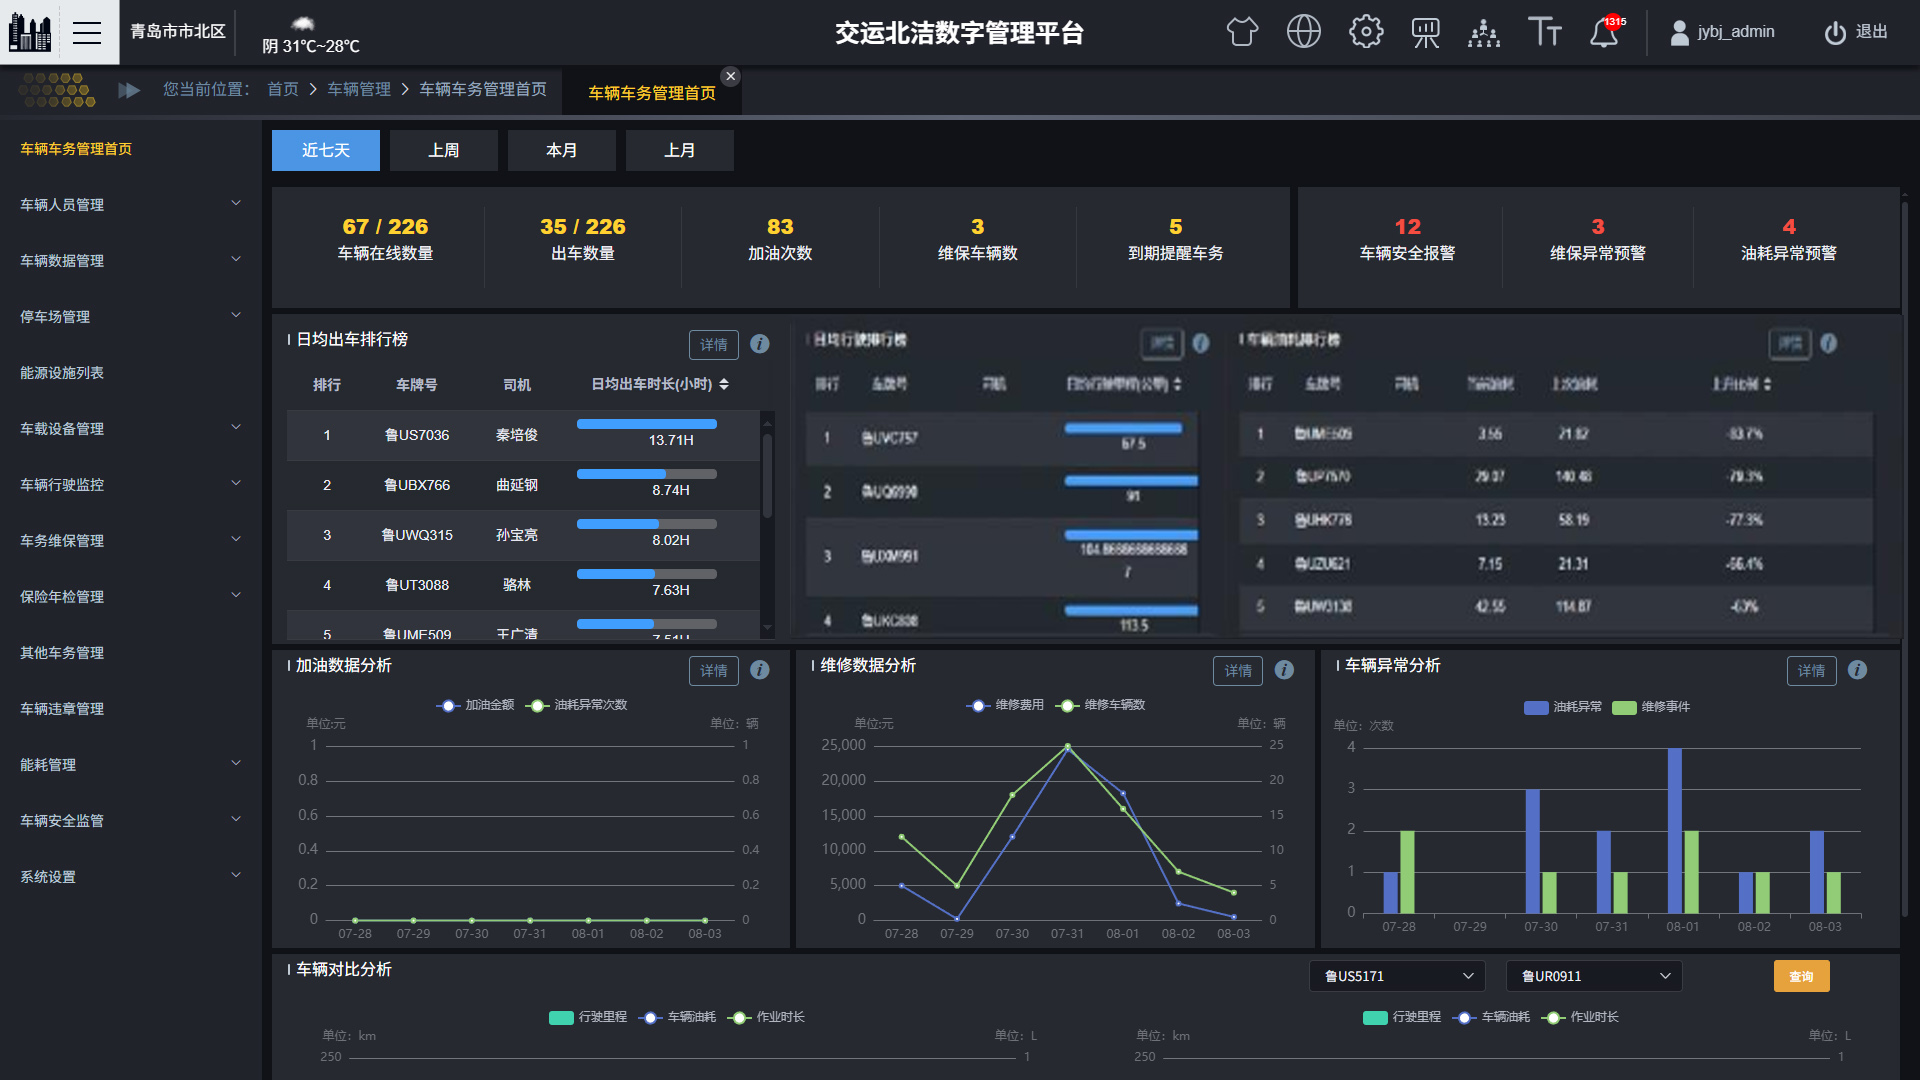Click the Tt font size icon
Screen dimensions: 1920x1080
click(x=1544, y=32)
